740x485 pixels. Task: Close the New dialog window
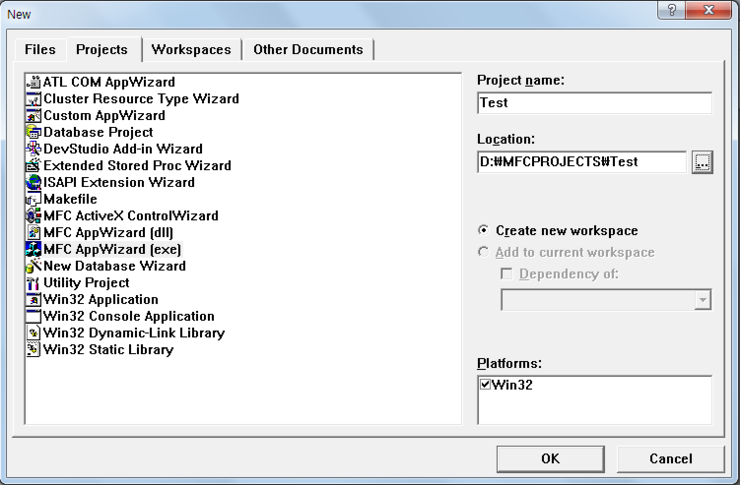click(x=708, y=10)
